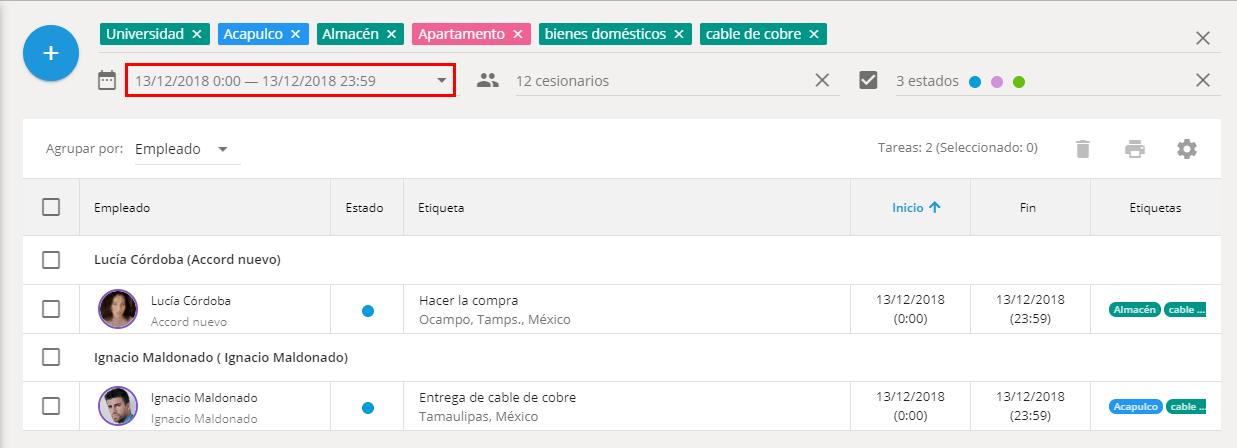Sort by the Inicio column header
This screenshot has height=448, width=1237.
[x=916, y=208]
